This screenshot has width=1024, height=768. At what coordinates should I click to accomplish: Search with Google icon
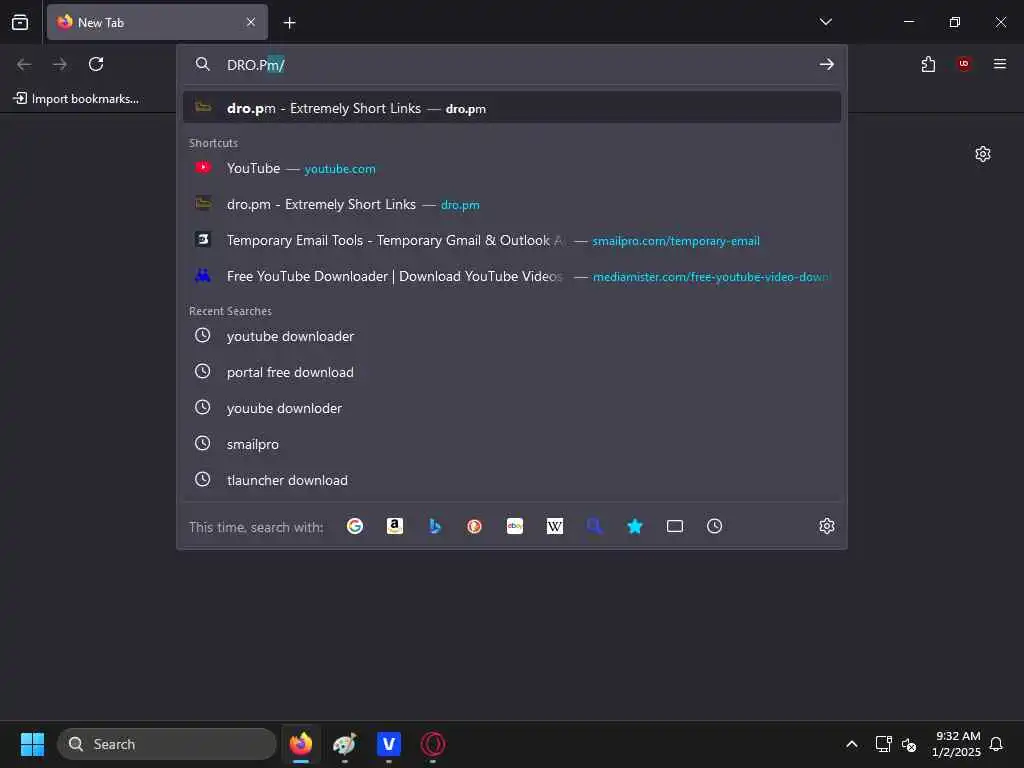click(x=355, y=526)
